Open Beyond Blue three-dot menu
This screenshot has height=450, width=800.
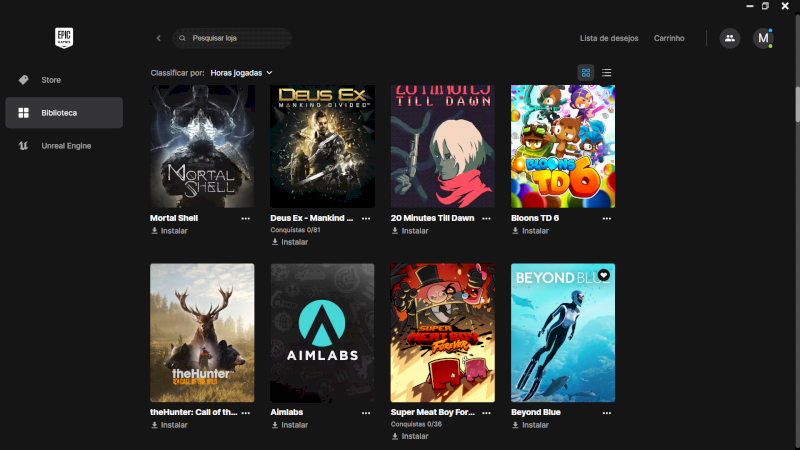pos(607,413)
